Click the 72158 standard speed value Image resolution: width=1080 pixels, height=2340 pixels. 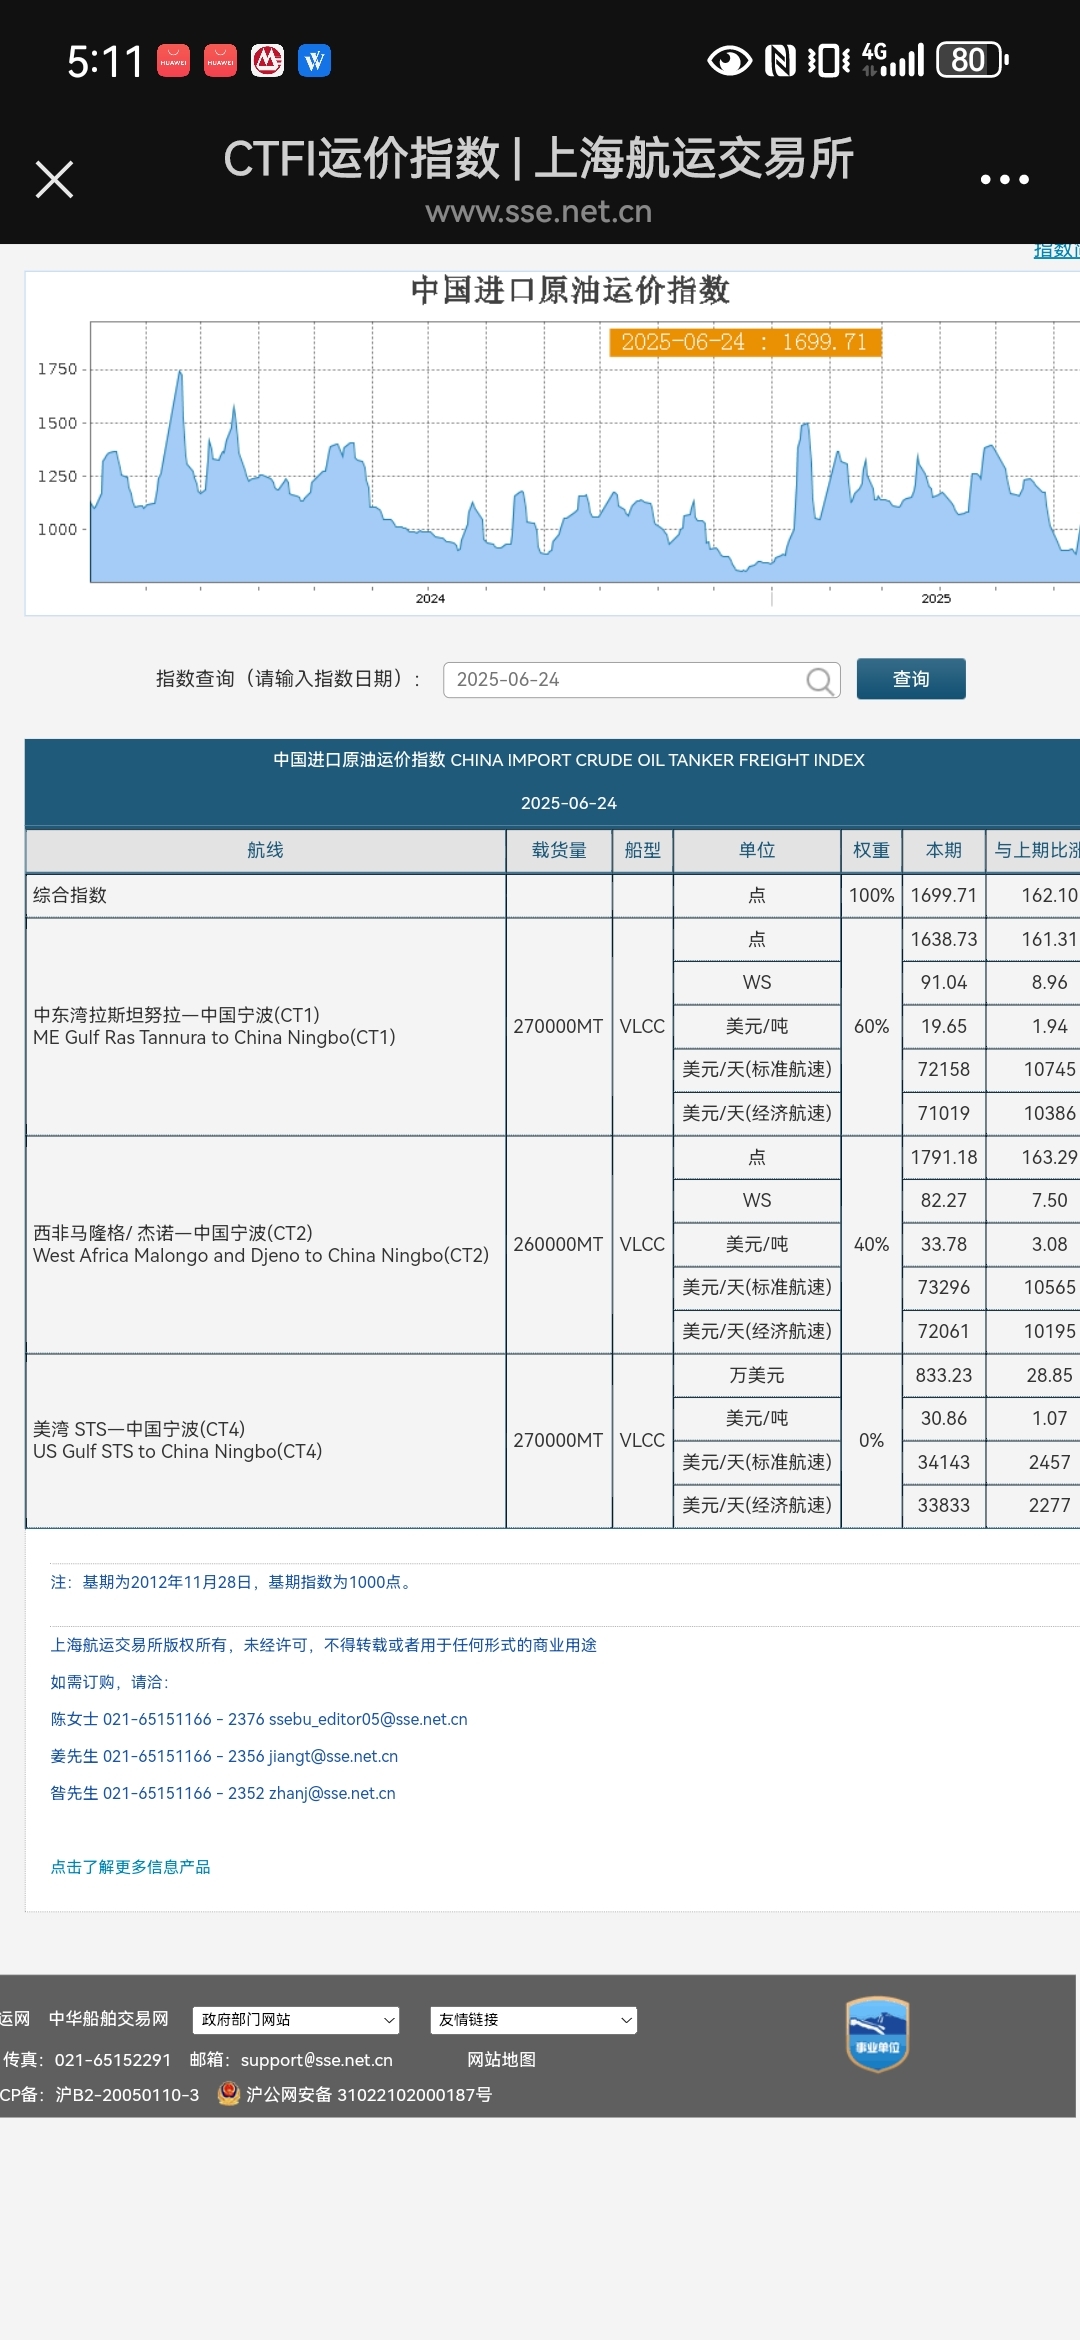click(944, 1070)
